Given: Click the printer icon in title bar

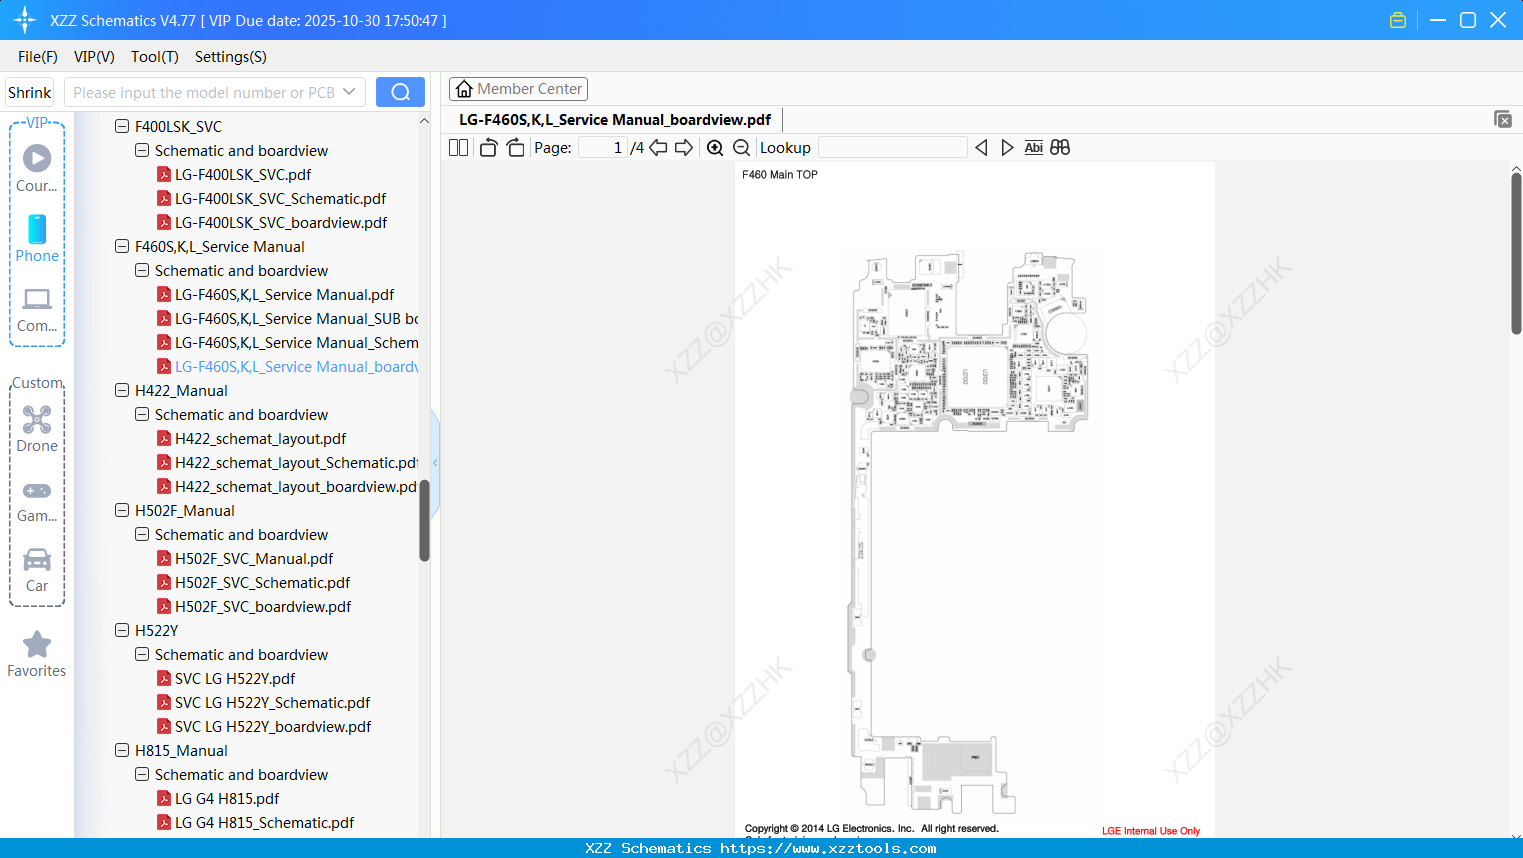Looking at the screenshot, I should click(1398, 19).
